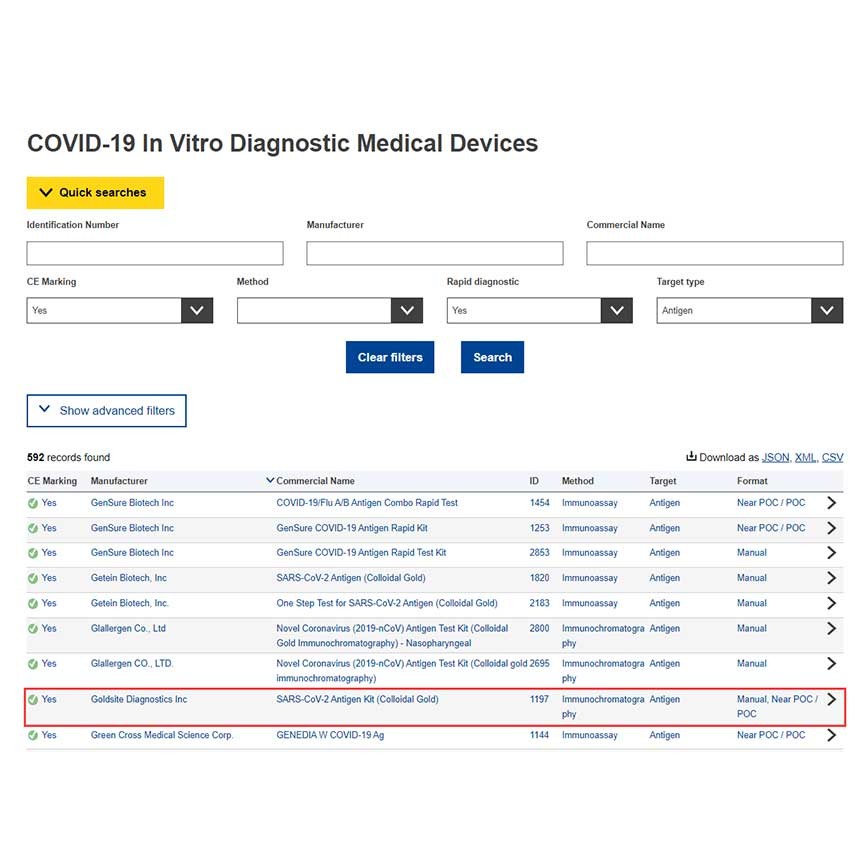Focus the Identification Number field
The height and width of the screenshot is (868, 868).
click(x=155, y=253)
